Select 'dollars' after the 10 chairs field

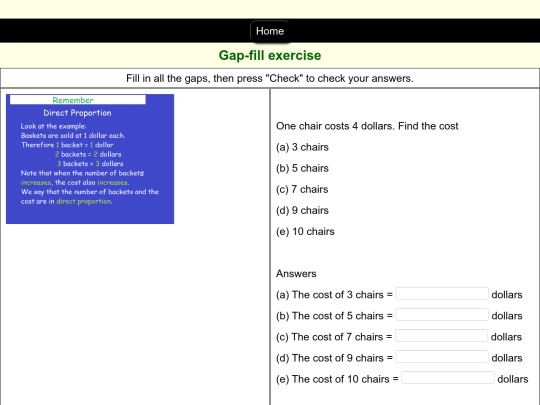click(513, 379)
